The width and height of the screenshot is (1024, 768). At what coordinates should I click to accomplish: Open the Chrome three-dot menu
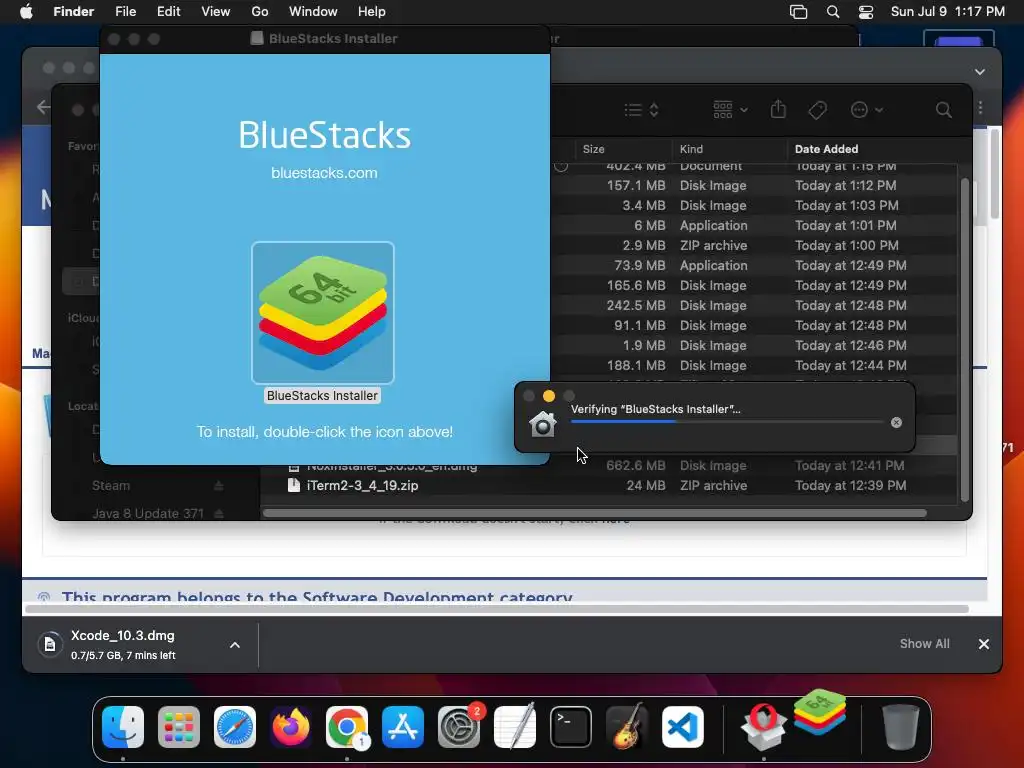pos(980,107)
